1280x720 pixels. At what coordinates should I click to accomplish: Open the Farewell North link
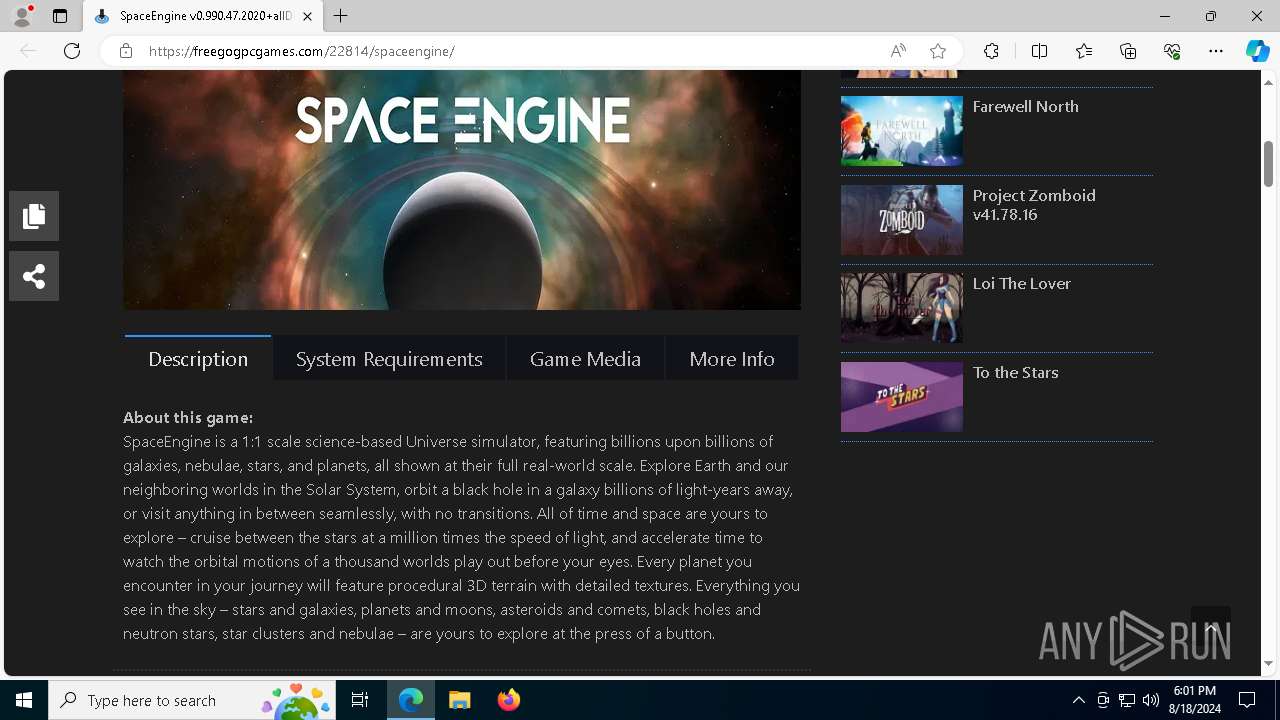(x=1026, y=106)
